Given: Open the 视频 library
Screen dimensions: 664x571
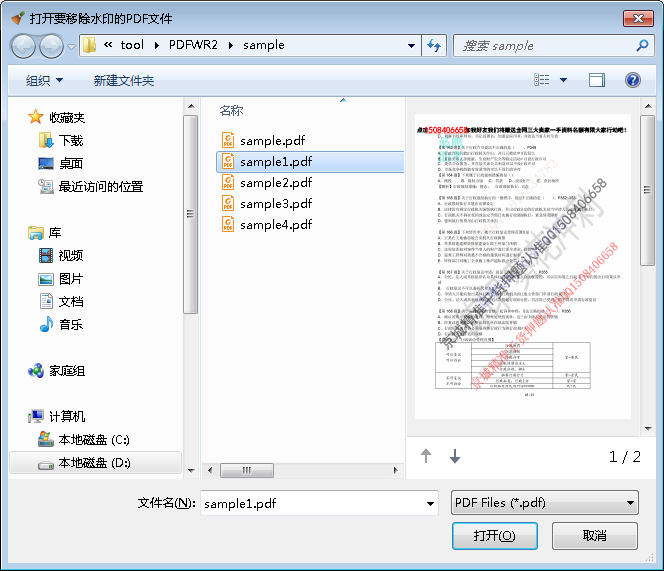Looking at the screenshot, I should tap(71, 255).
